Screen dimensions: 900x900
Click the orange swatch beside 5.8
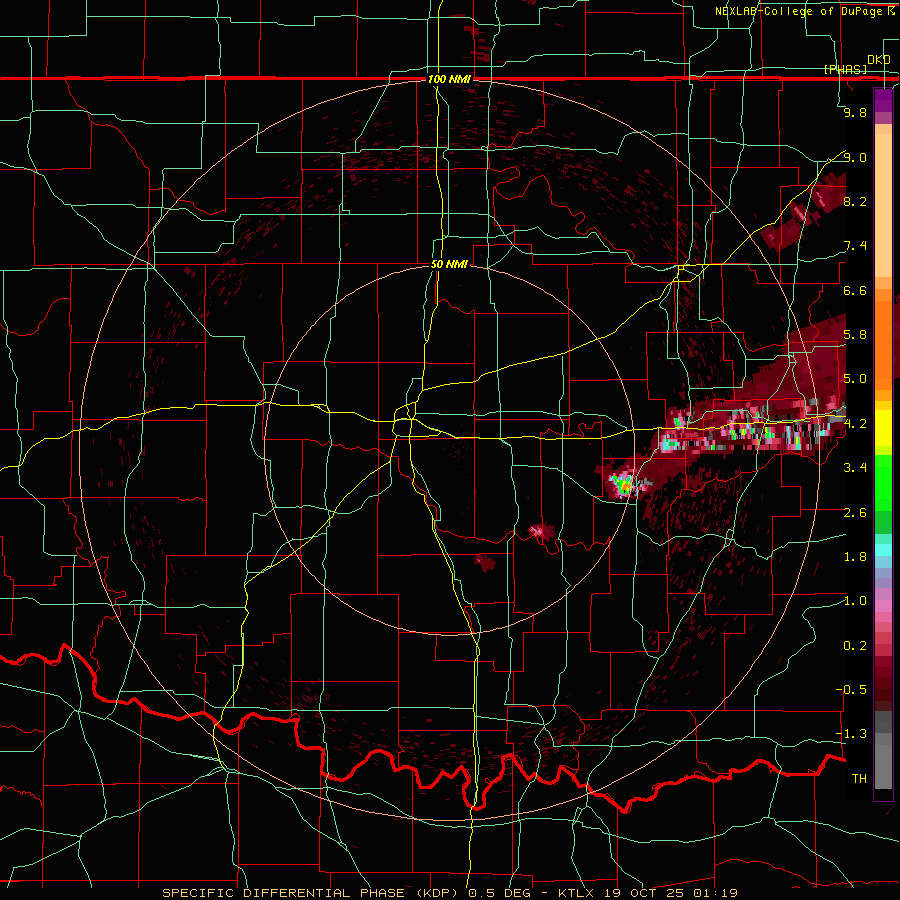pos(883,345)
